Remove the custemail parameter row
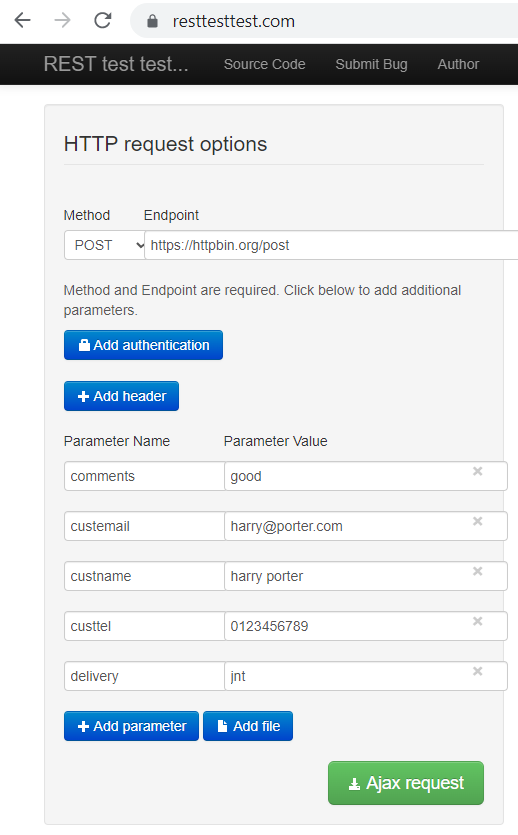 coord(478,521)
